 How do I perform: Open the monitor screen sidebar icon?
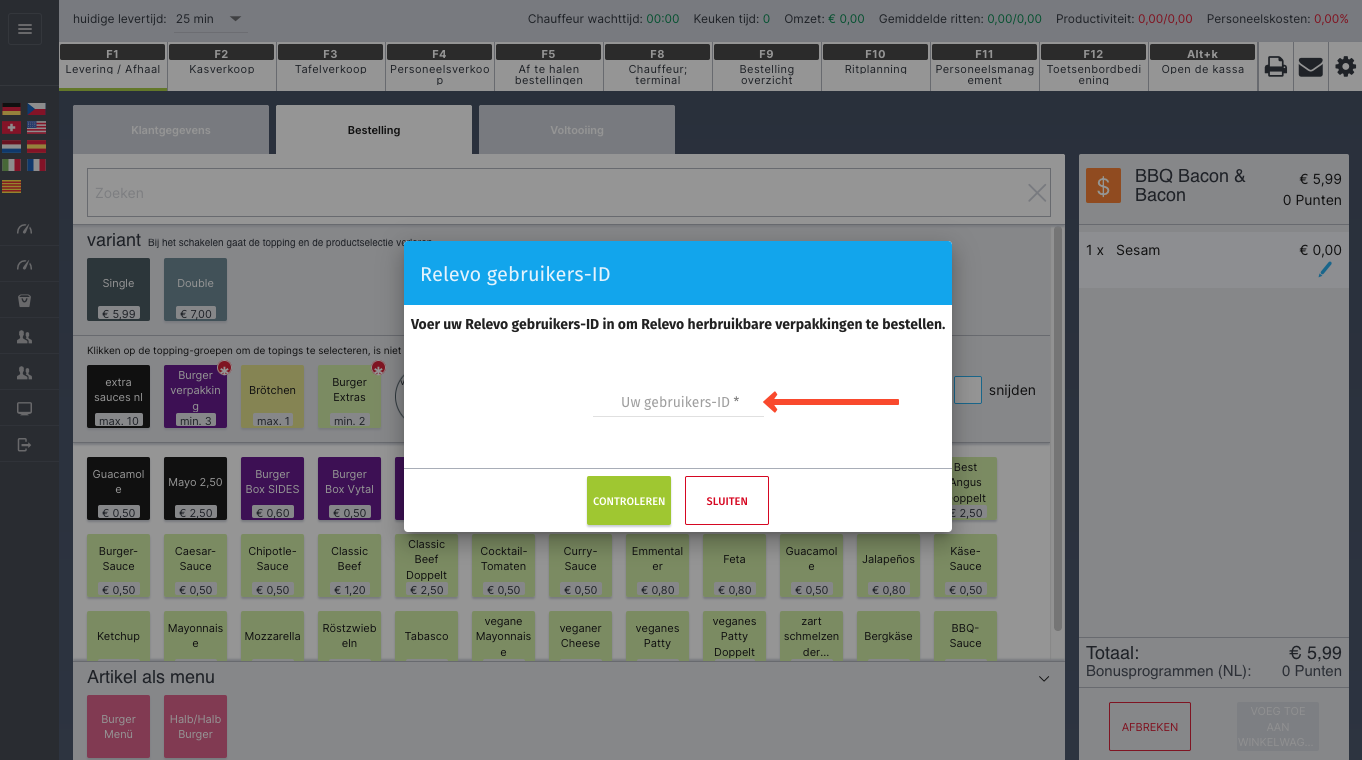coord(25,408)
